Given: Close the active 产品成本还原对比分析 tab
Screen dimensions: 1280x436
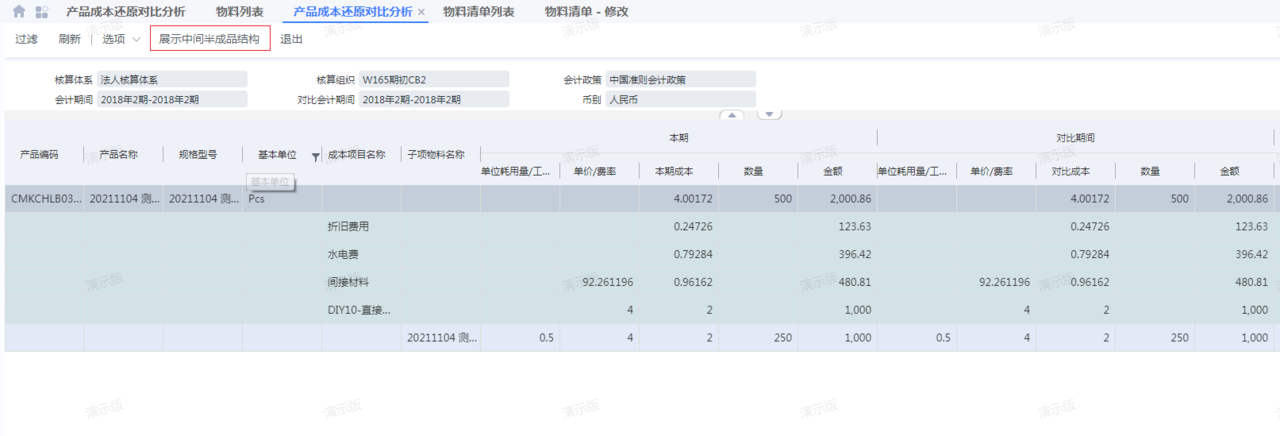Looking at the screenshot, I should coord(421,12).
